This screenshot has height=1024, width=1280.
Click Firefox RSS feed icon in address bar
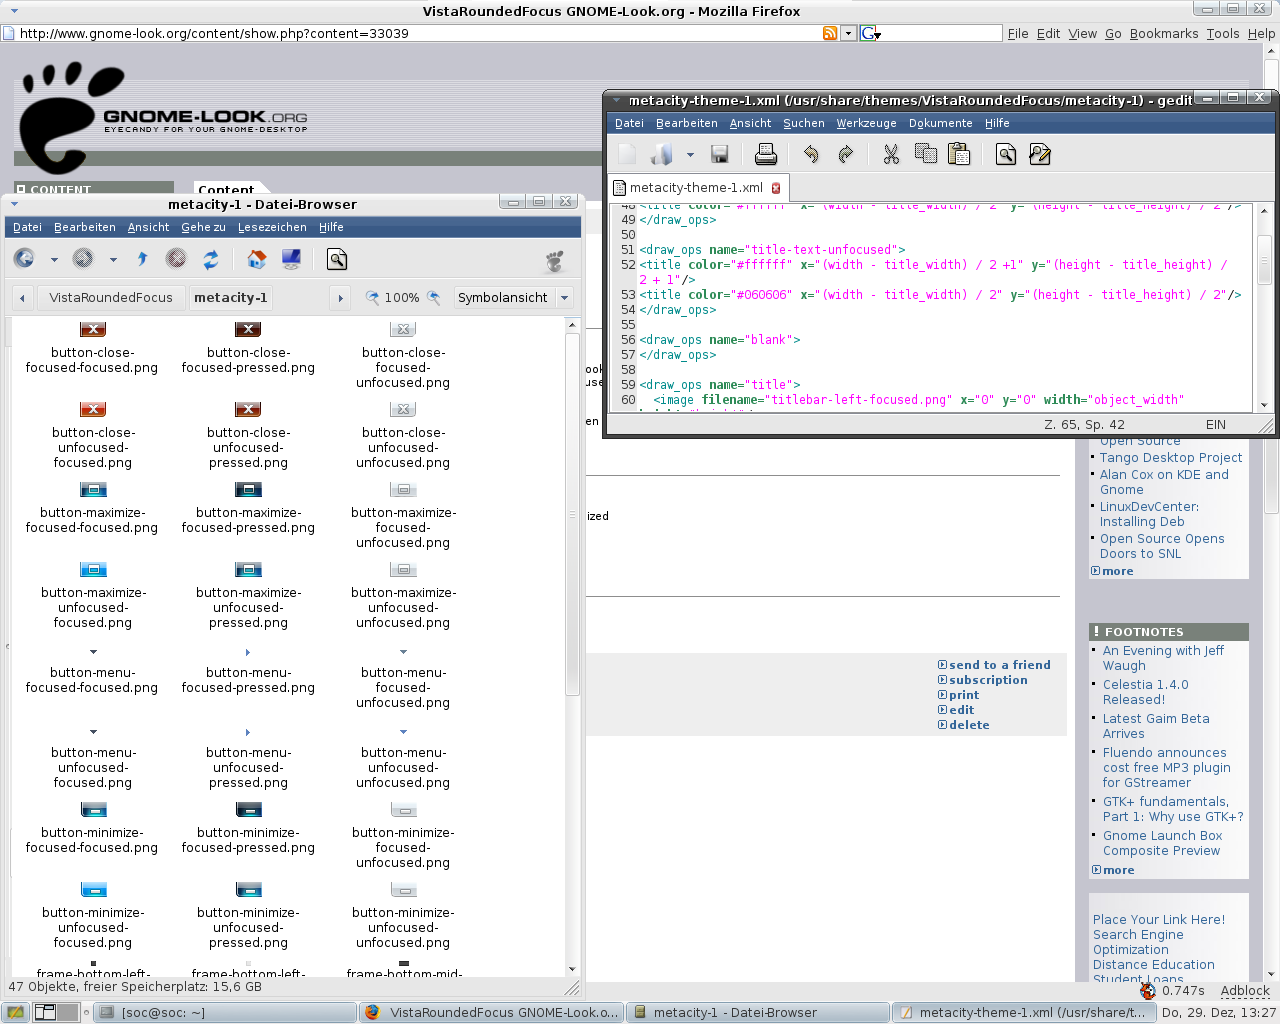[830, 33]
